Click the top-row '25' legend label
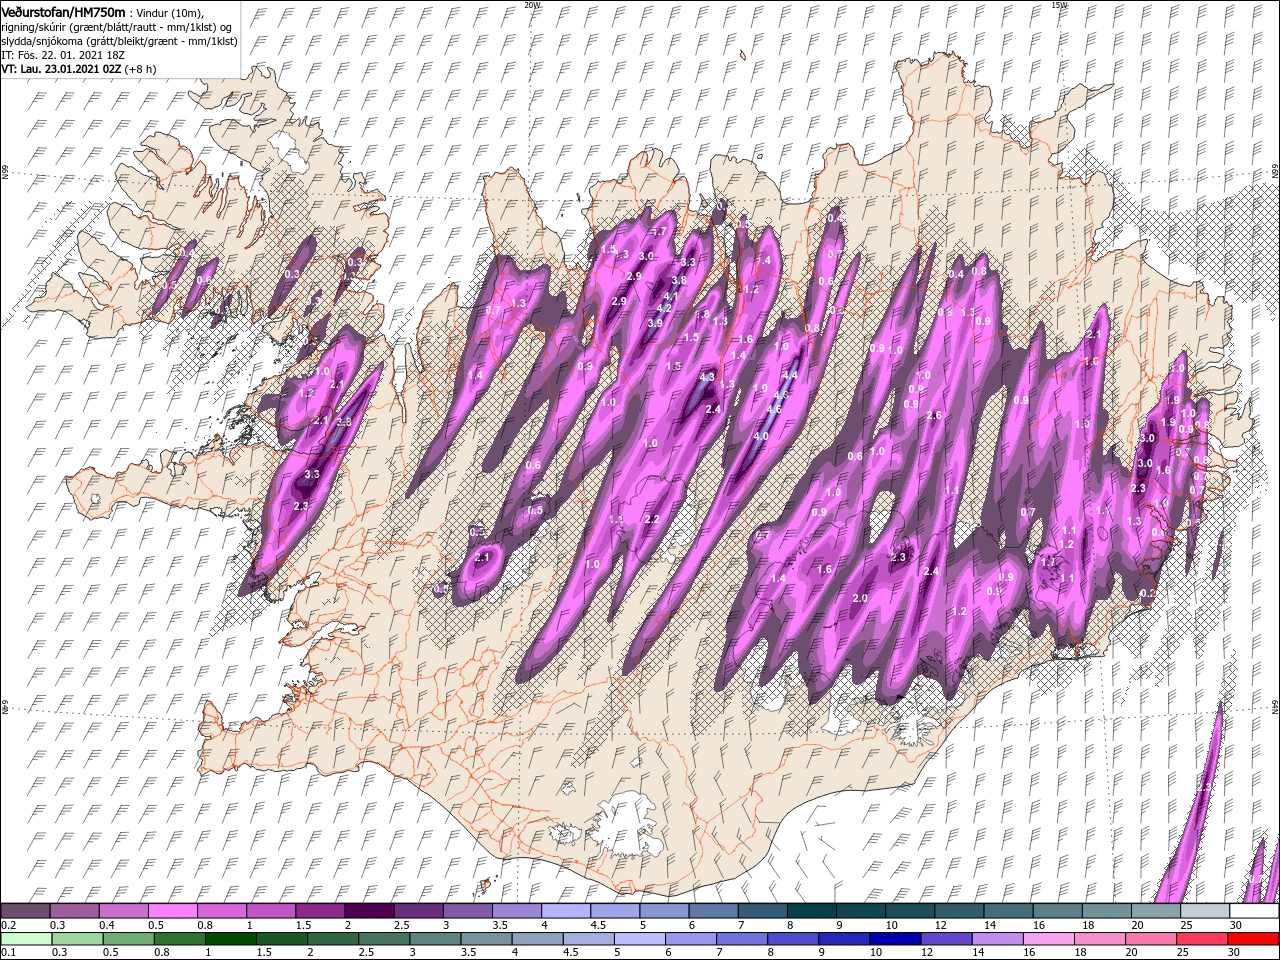The image size is (1280, 960). 1185,925
